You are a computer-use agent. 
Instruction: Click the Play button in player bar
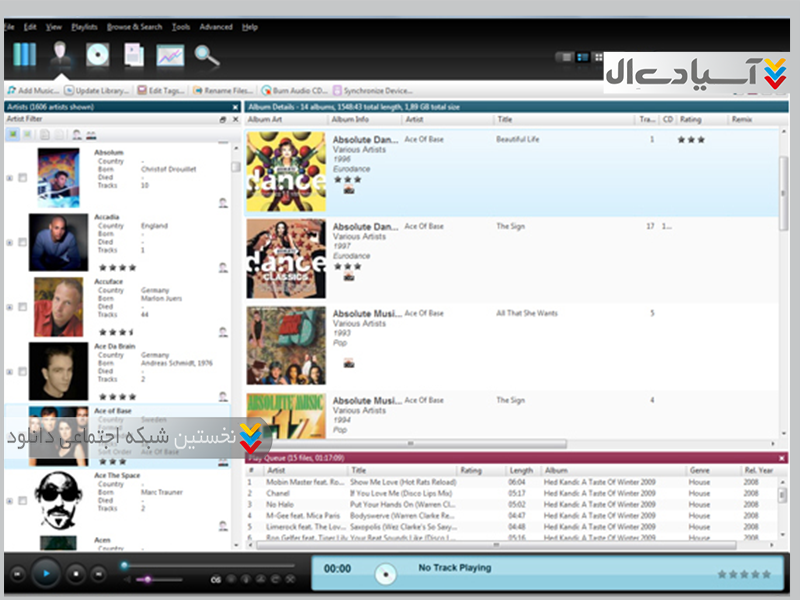click(x=45, y=574)
